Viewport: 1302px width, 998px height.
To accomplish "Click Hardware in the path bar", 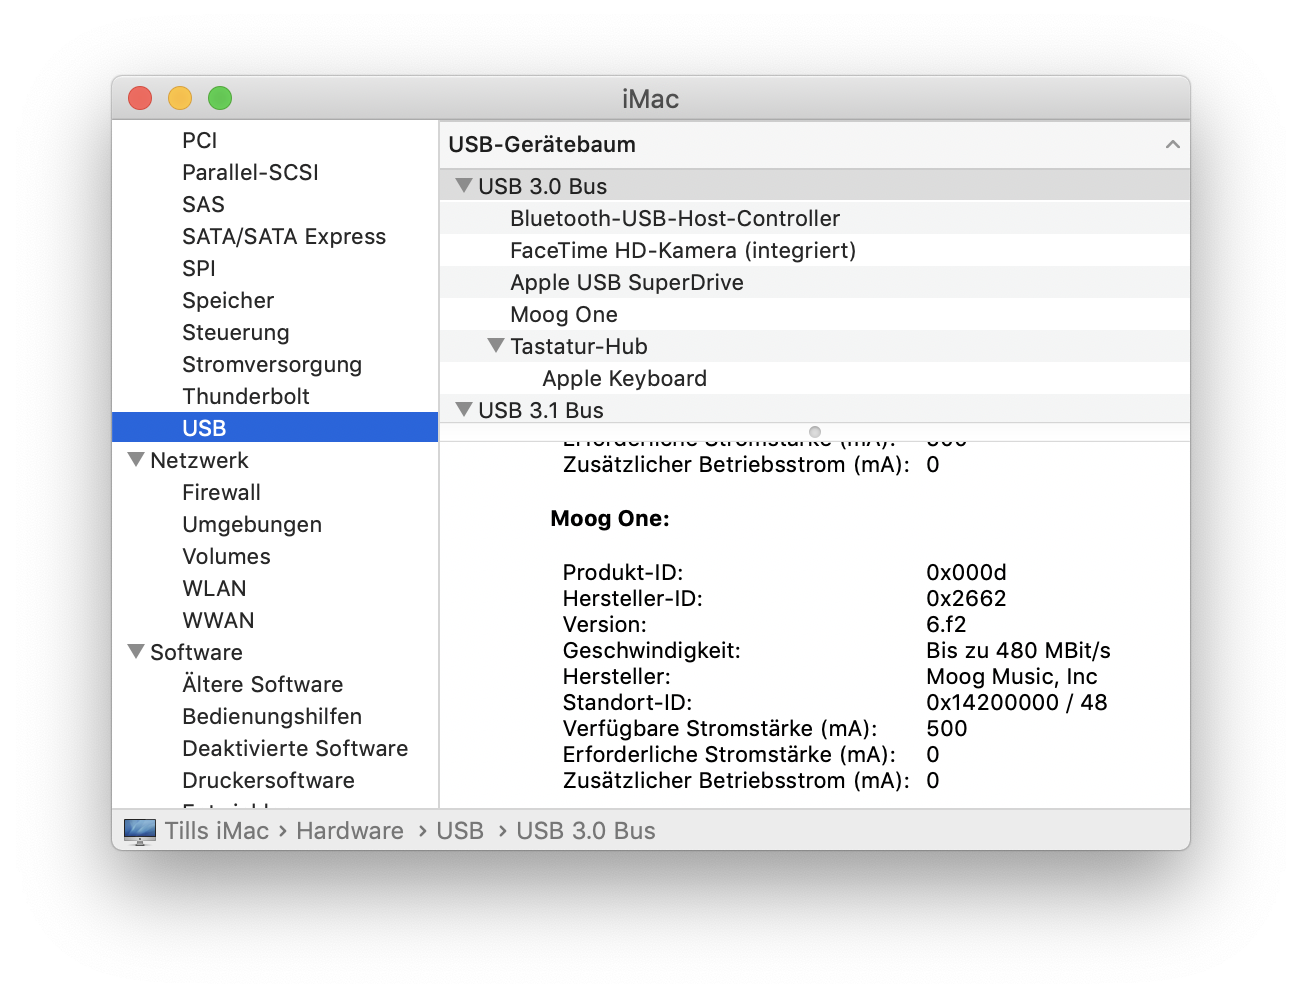I will [x=349, y=831].
